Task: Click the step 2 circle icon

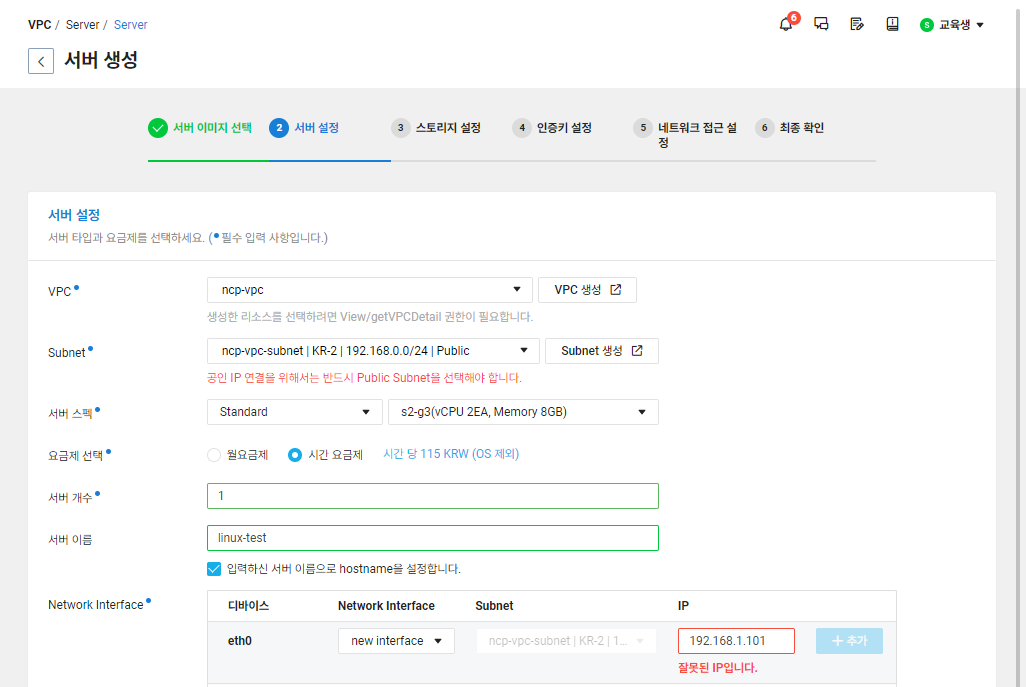Action: tap(279, 128)
